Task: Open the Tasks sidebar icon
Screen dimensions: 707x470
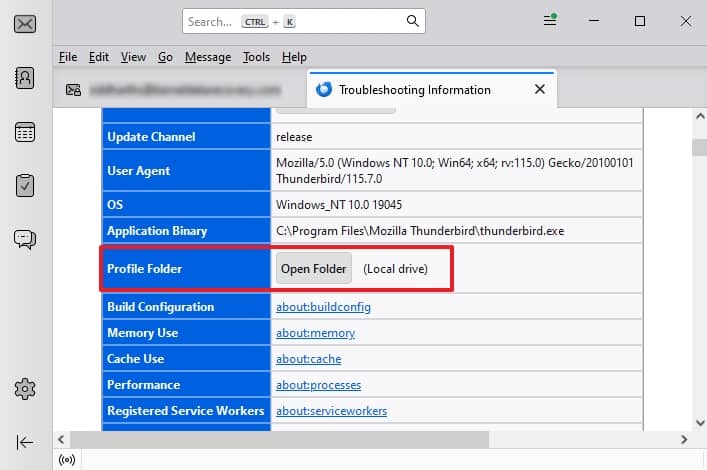Action: [x=25, y=185]
